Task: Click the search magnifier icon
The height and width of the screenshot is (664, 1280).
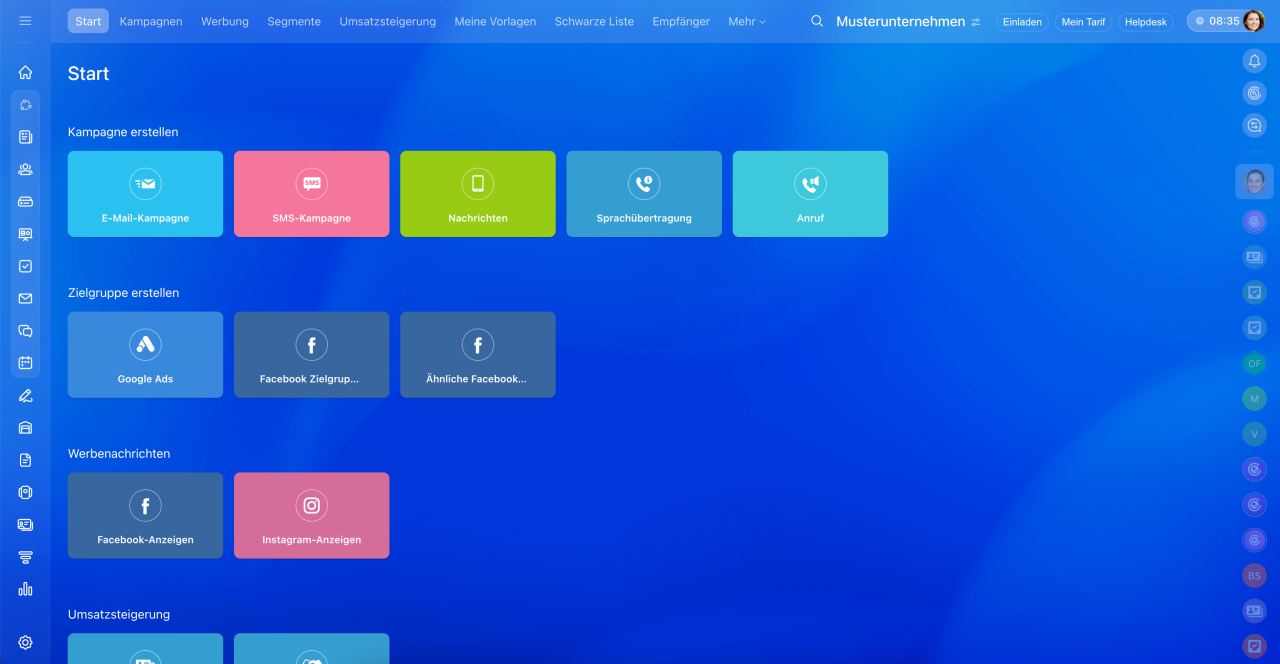Action: (x=817, y=21)
